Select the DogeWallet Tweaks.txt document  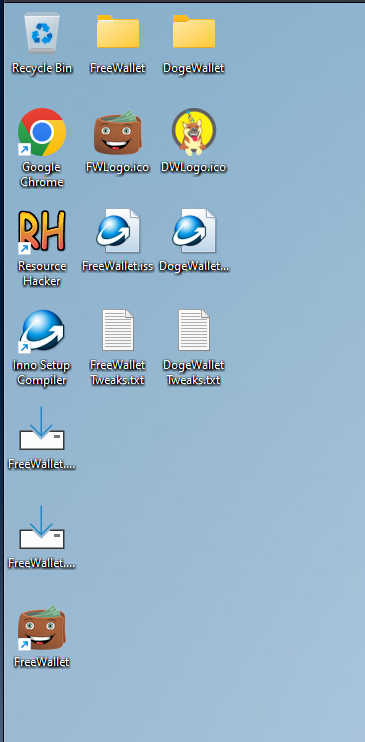194,330
